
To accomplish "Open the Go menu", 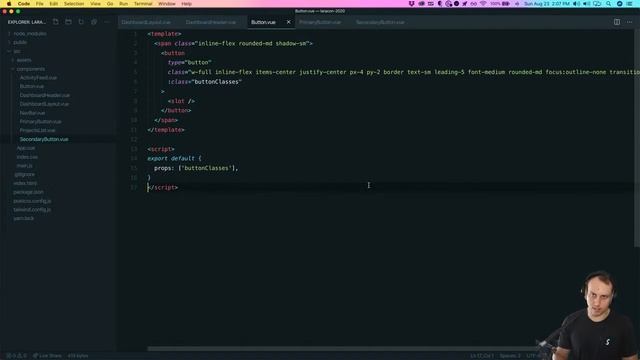I will [110, 4].
